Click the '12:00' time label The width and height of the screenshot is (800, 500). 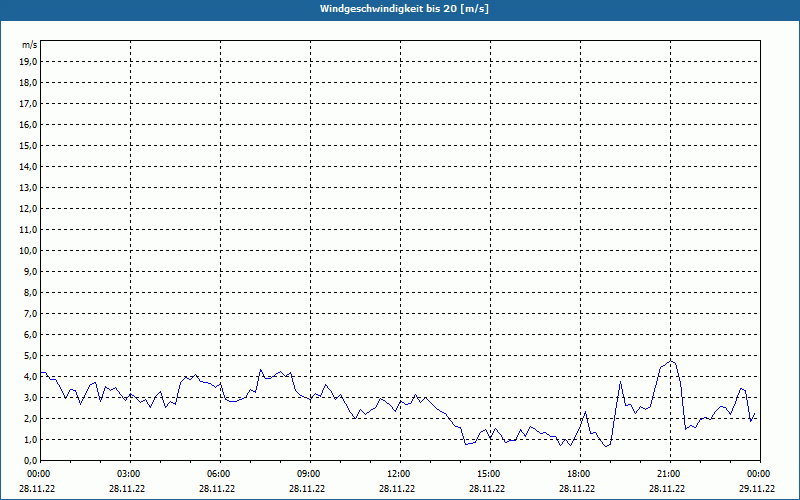click(x=400, y=474)
